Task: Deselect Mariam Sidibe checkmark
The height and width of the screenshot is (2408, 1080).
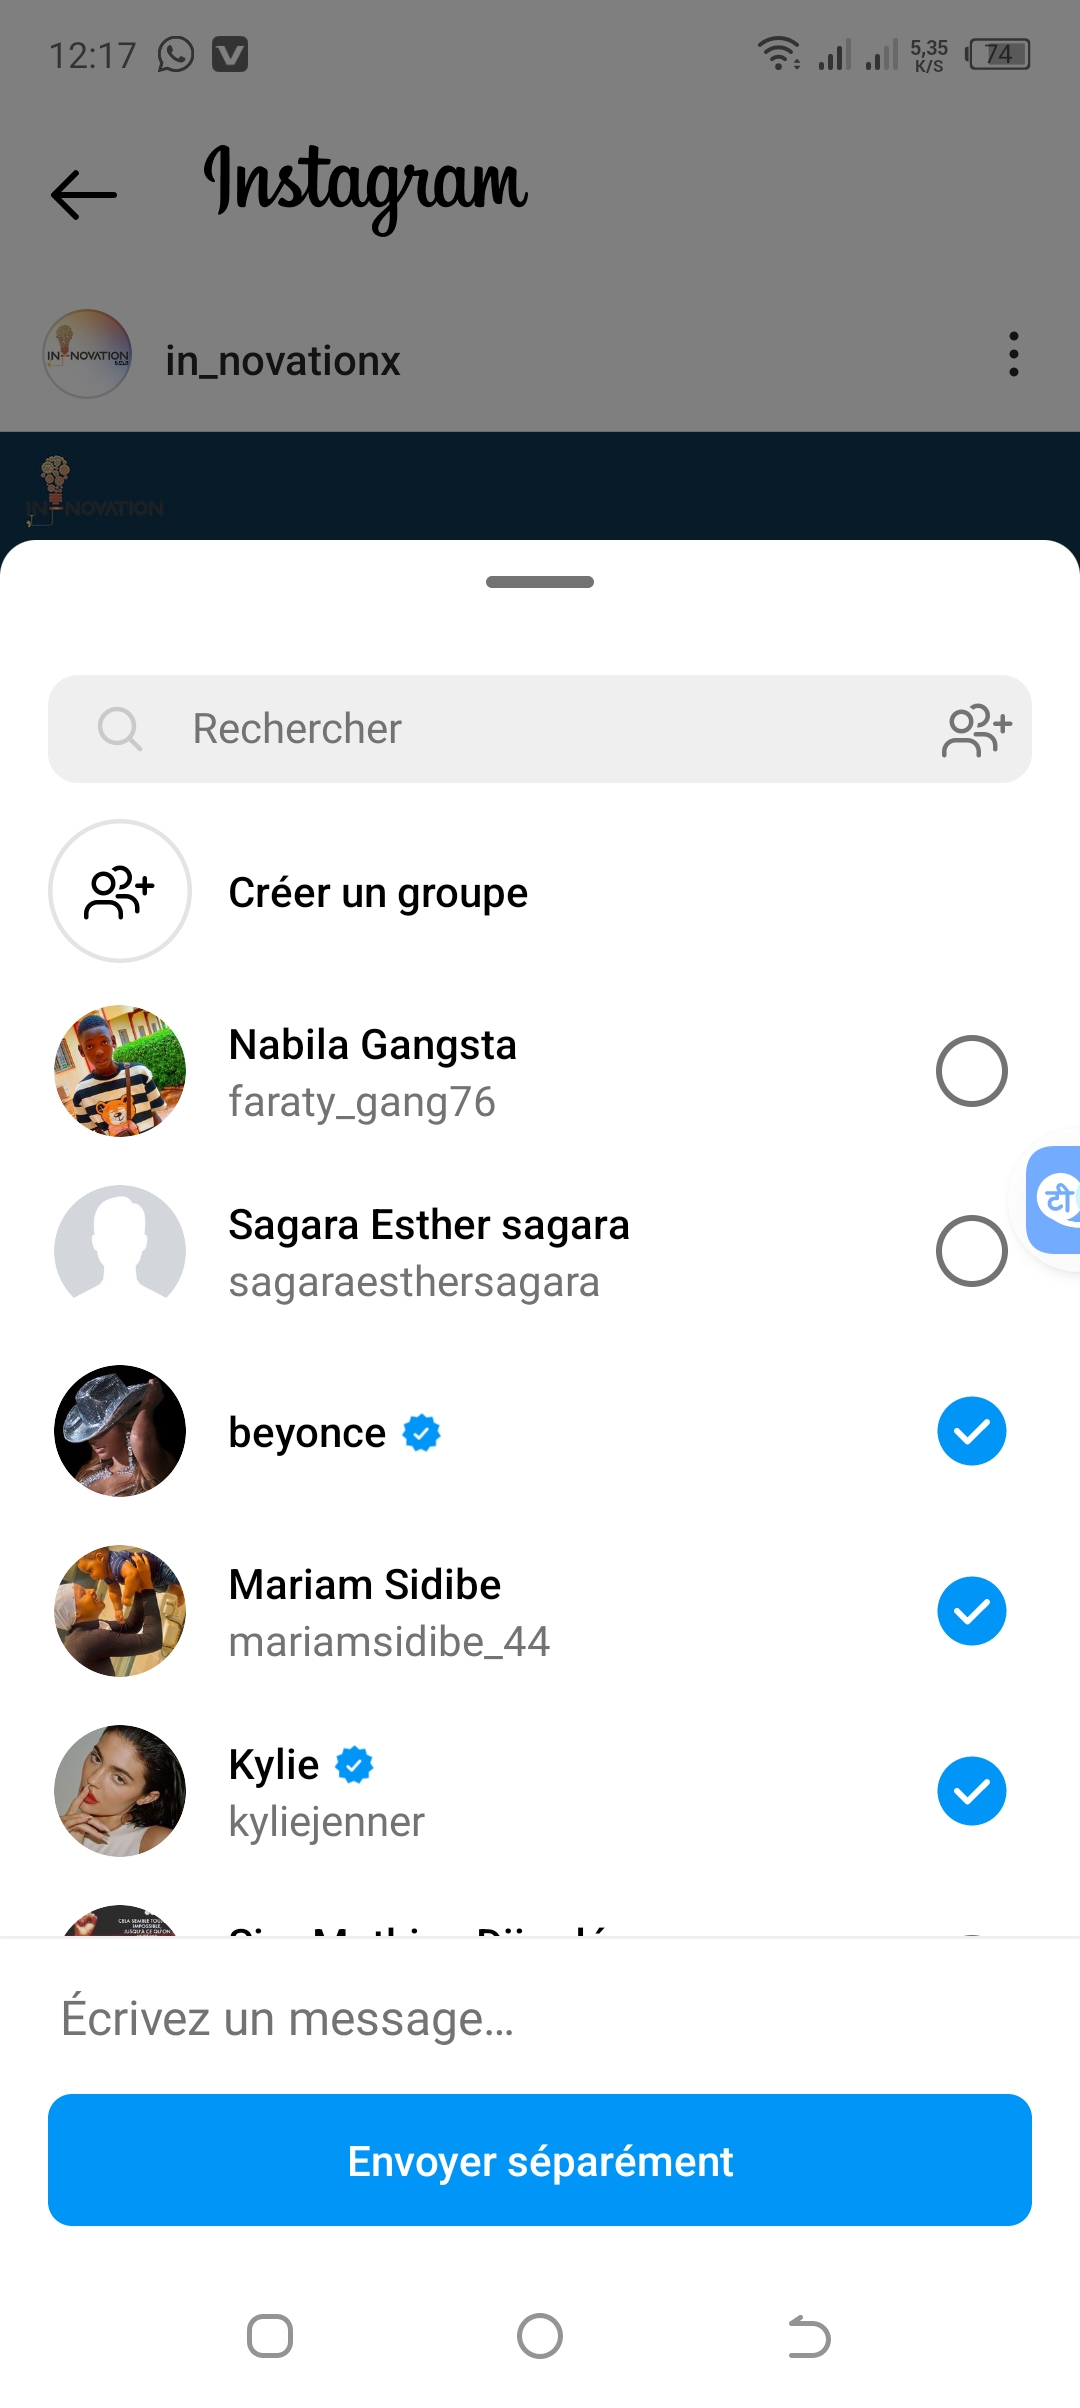Action: pos(971,1611)
